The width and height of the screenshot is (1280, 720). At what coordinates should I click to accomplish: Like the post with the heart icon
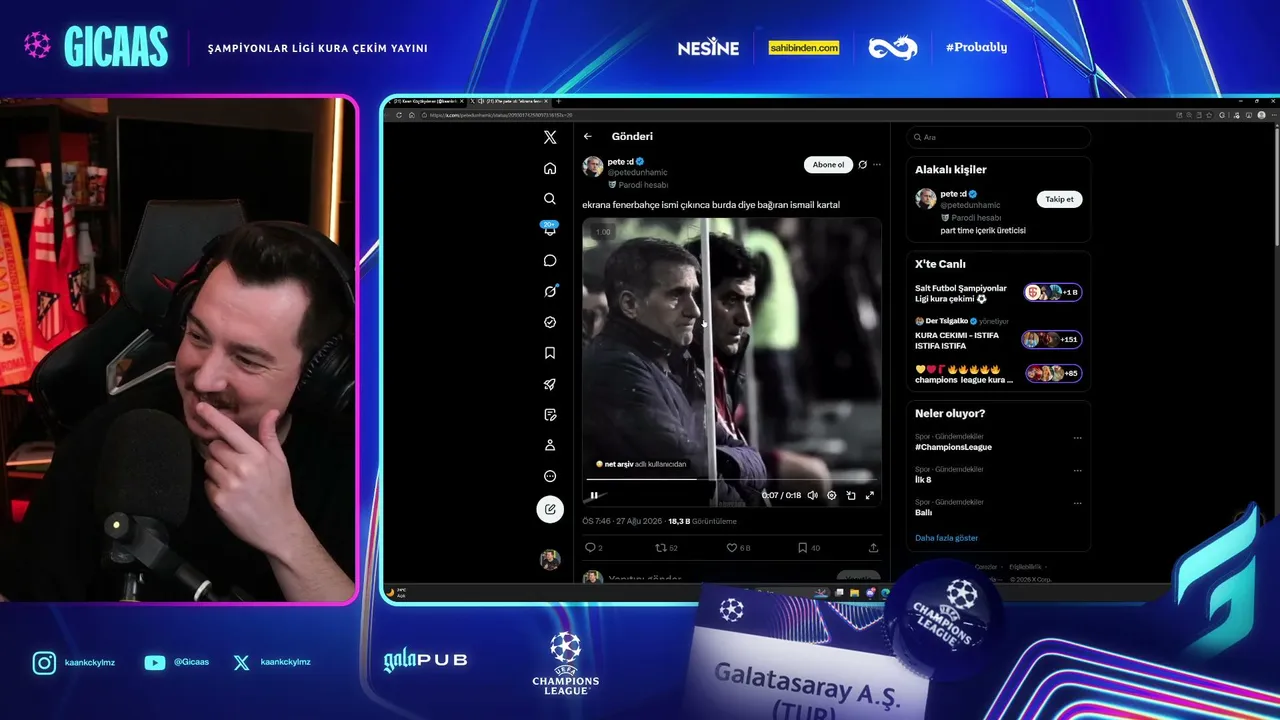point(732,548)
